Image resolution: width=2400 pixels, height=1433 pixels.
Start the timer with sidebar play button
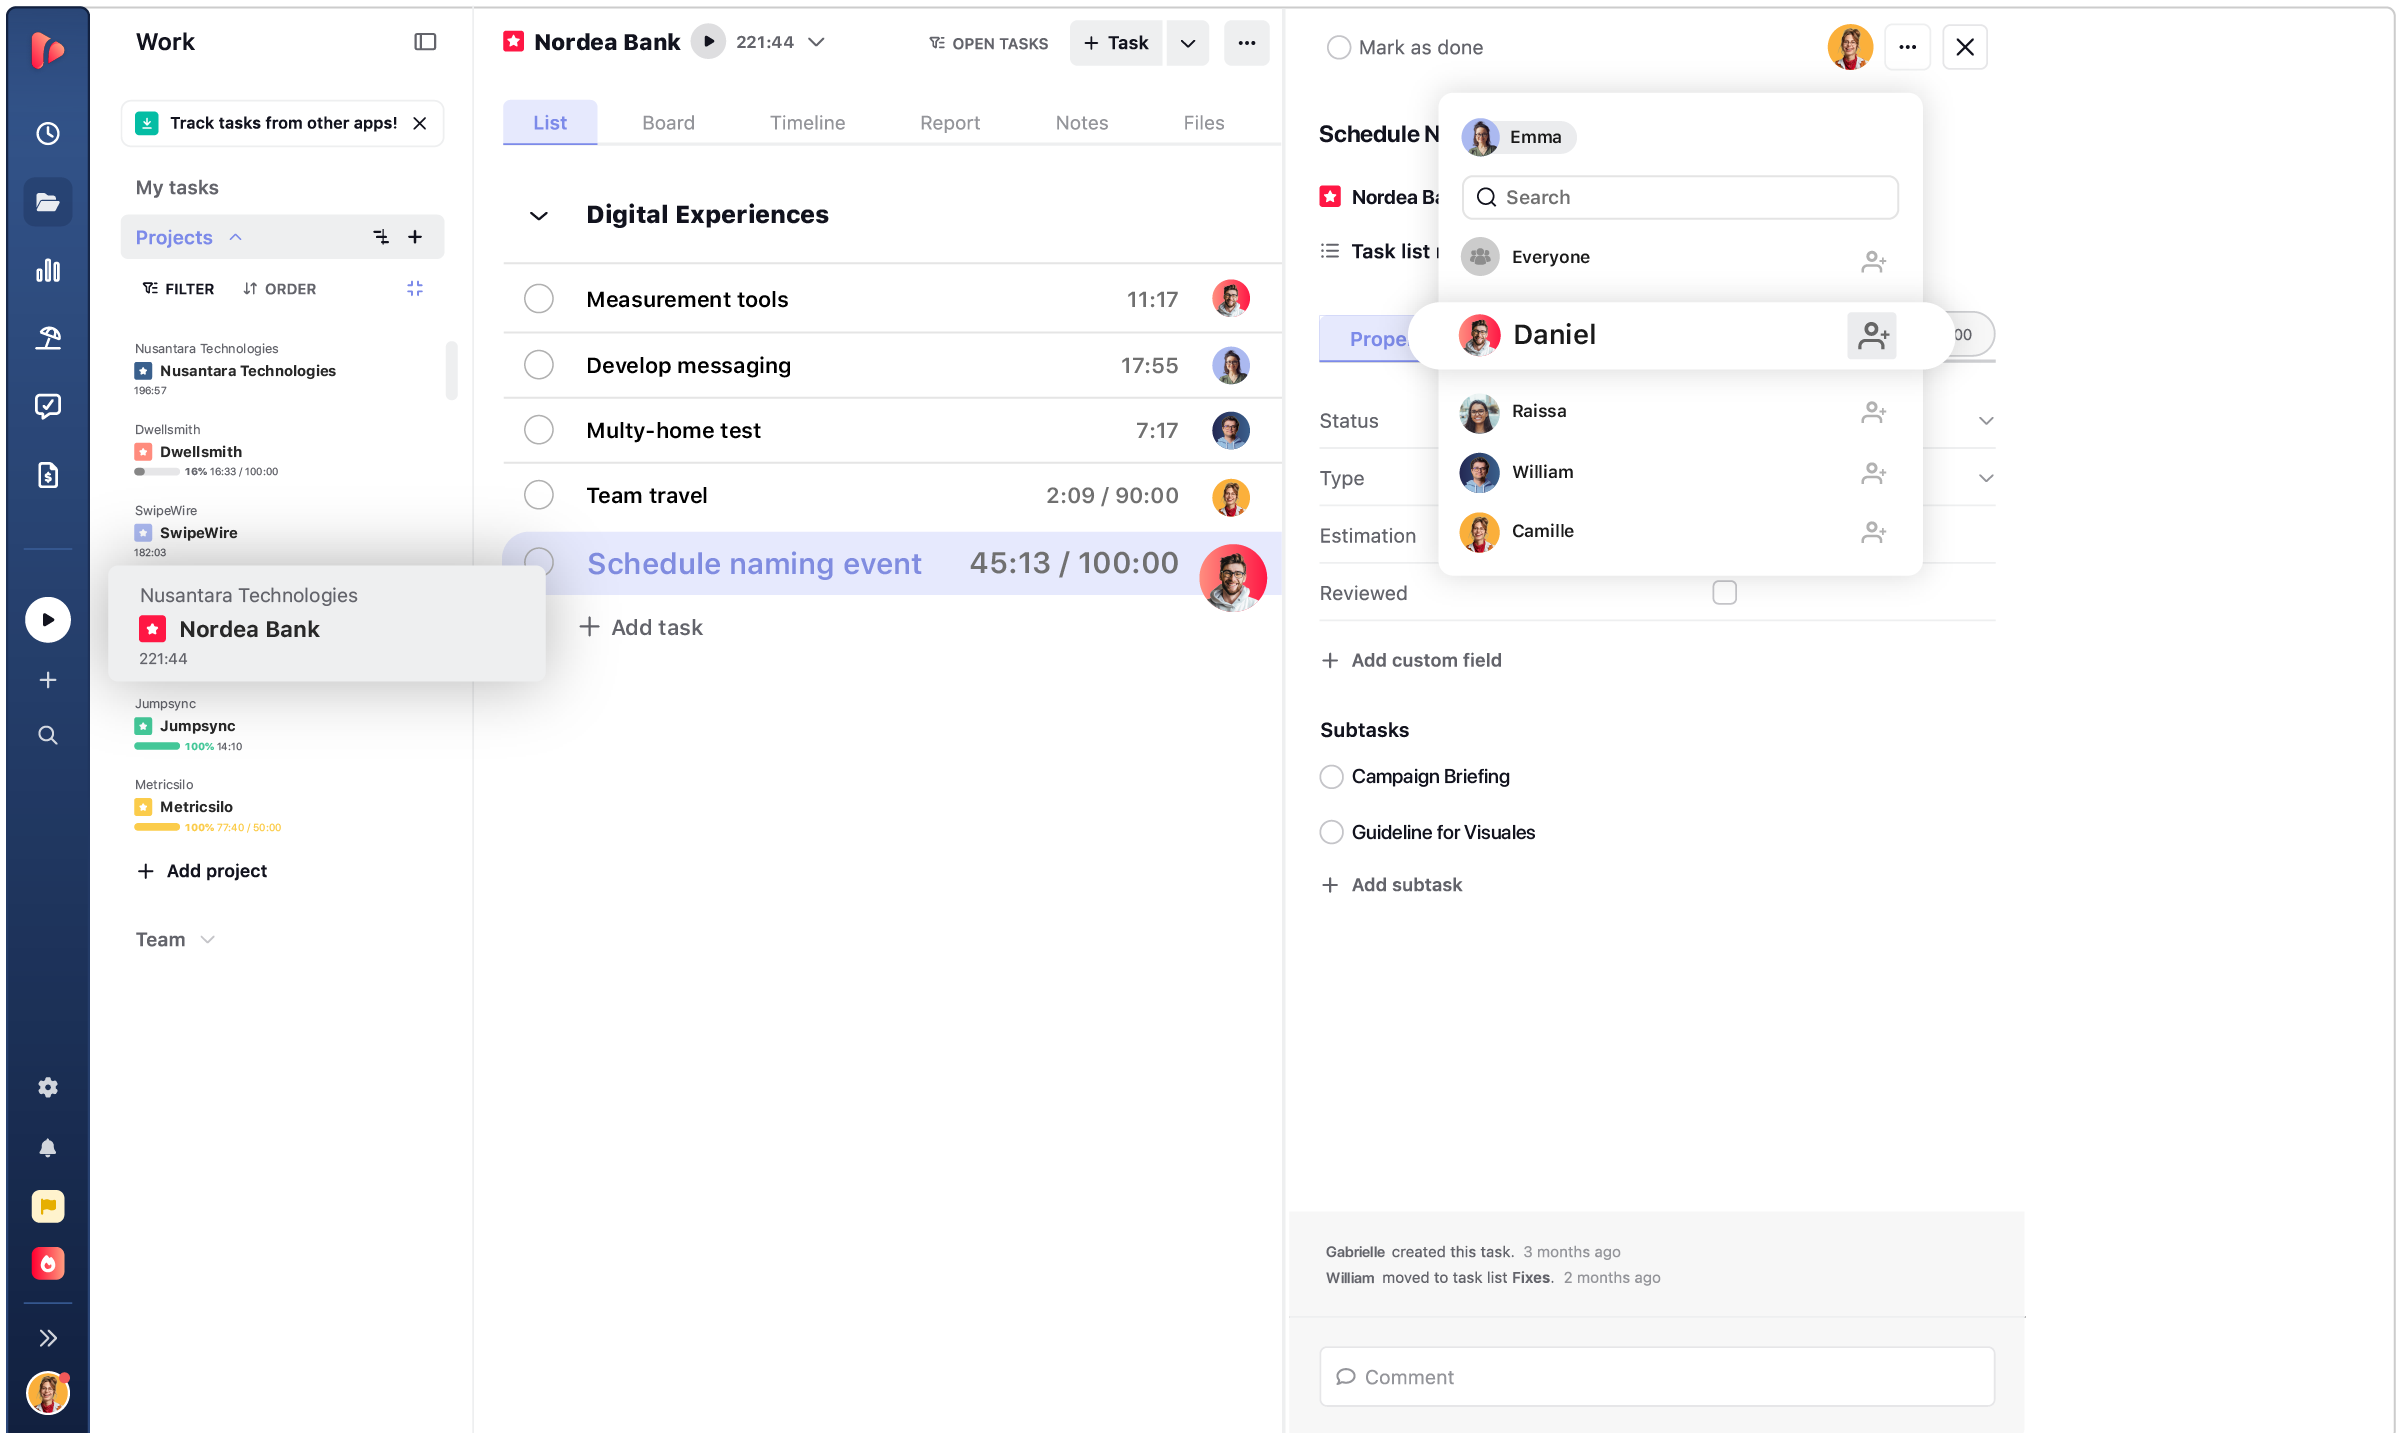pyautogui.click(x=48, y=620)
